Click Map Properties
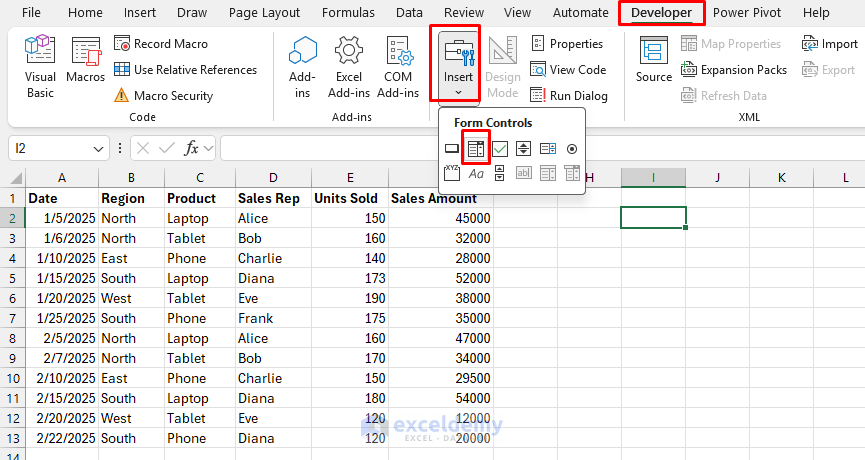The height and width of the screenshot is (460, 865). [x=731, y=44]
